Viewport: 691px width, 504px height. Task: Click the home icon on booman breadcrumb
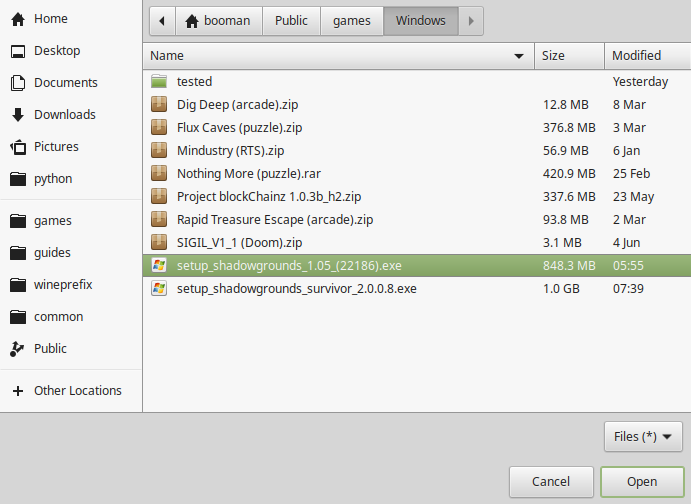(x=192, y=21)
